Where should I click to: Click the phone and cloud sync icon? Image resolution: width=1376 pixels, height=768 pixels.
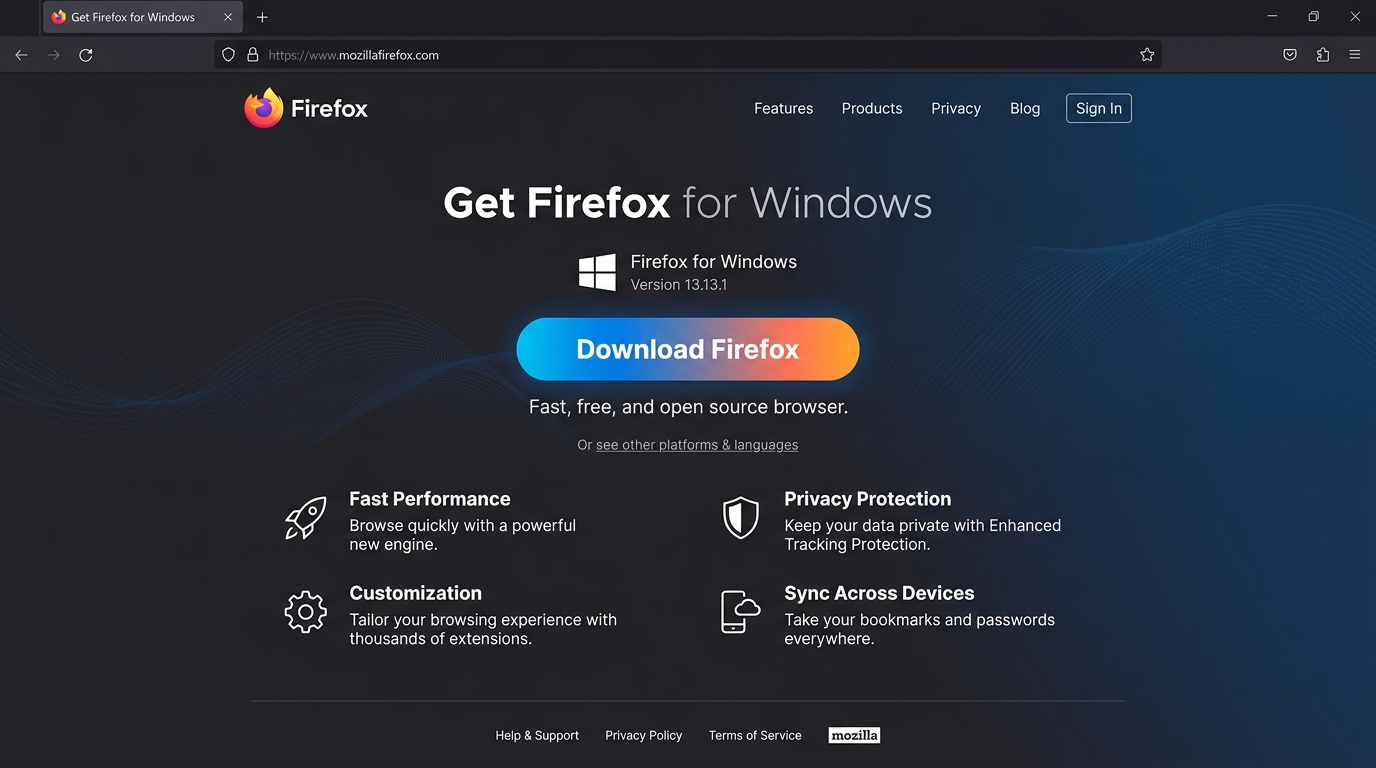741,612
